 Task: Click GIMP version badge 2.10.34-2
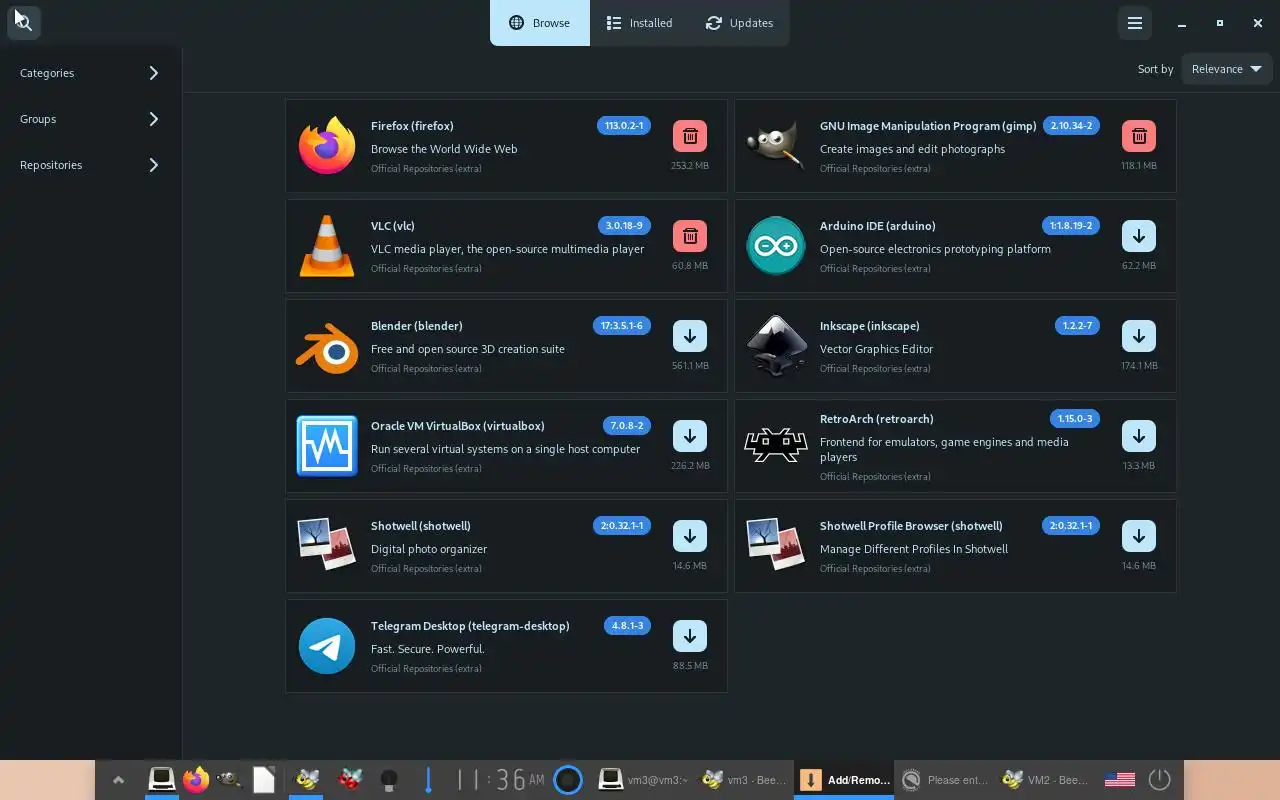click(1071, 126)
